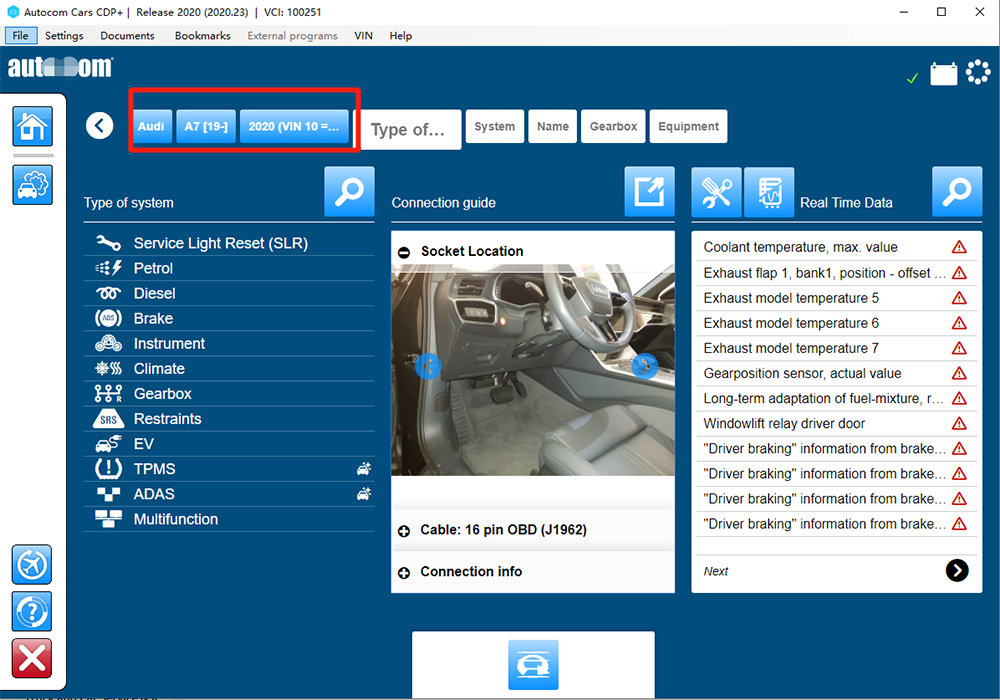Select the Name step button
This screenshot has height=700, width=1000.
click(x=552, y=126)
